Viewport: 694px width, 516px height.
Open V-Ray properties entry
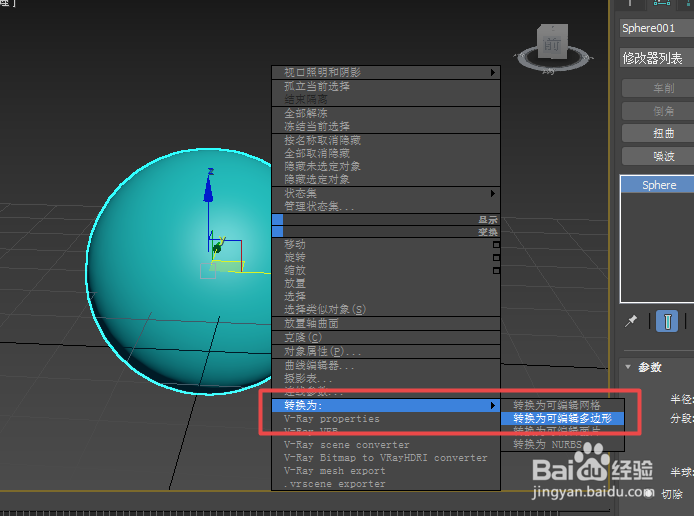click(x=386, y=419)
